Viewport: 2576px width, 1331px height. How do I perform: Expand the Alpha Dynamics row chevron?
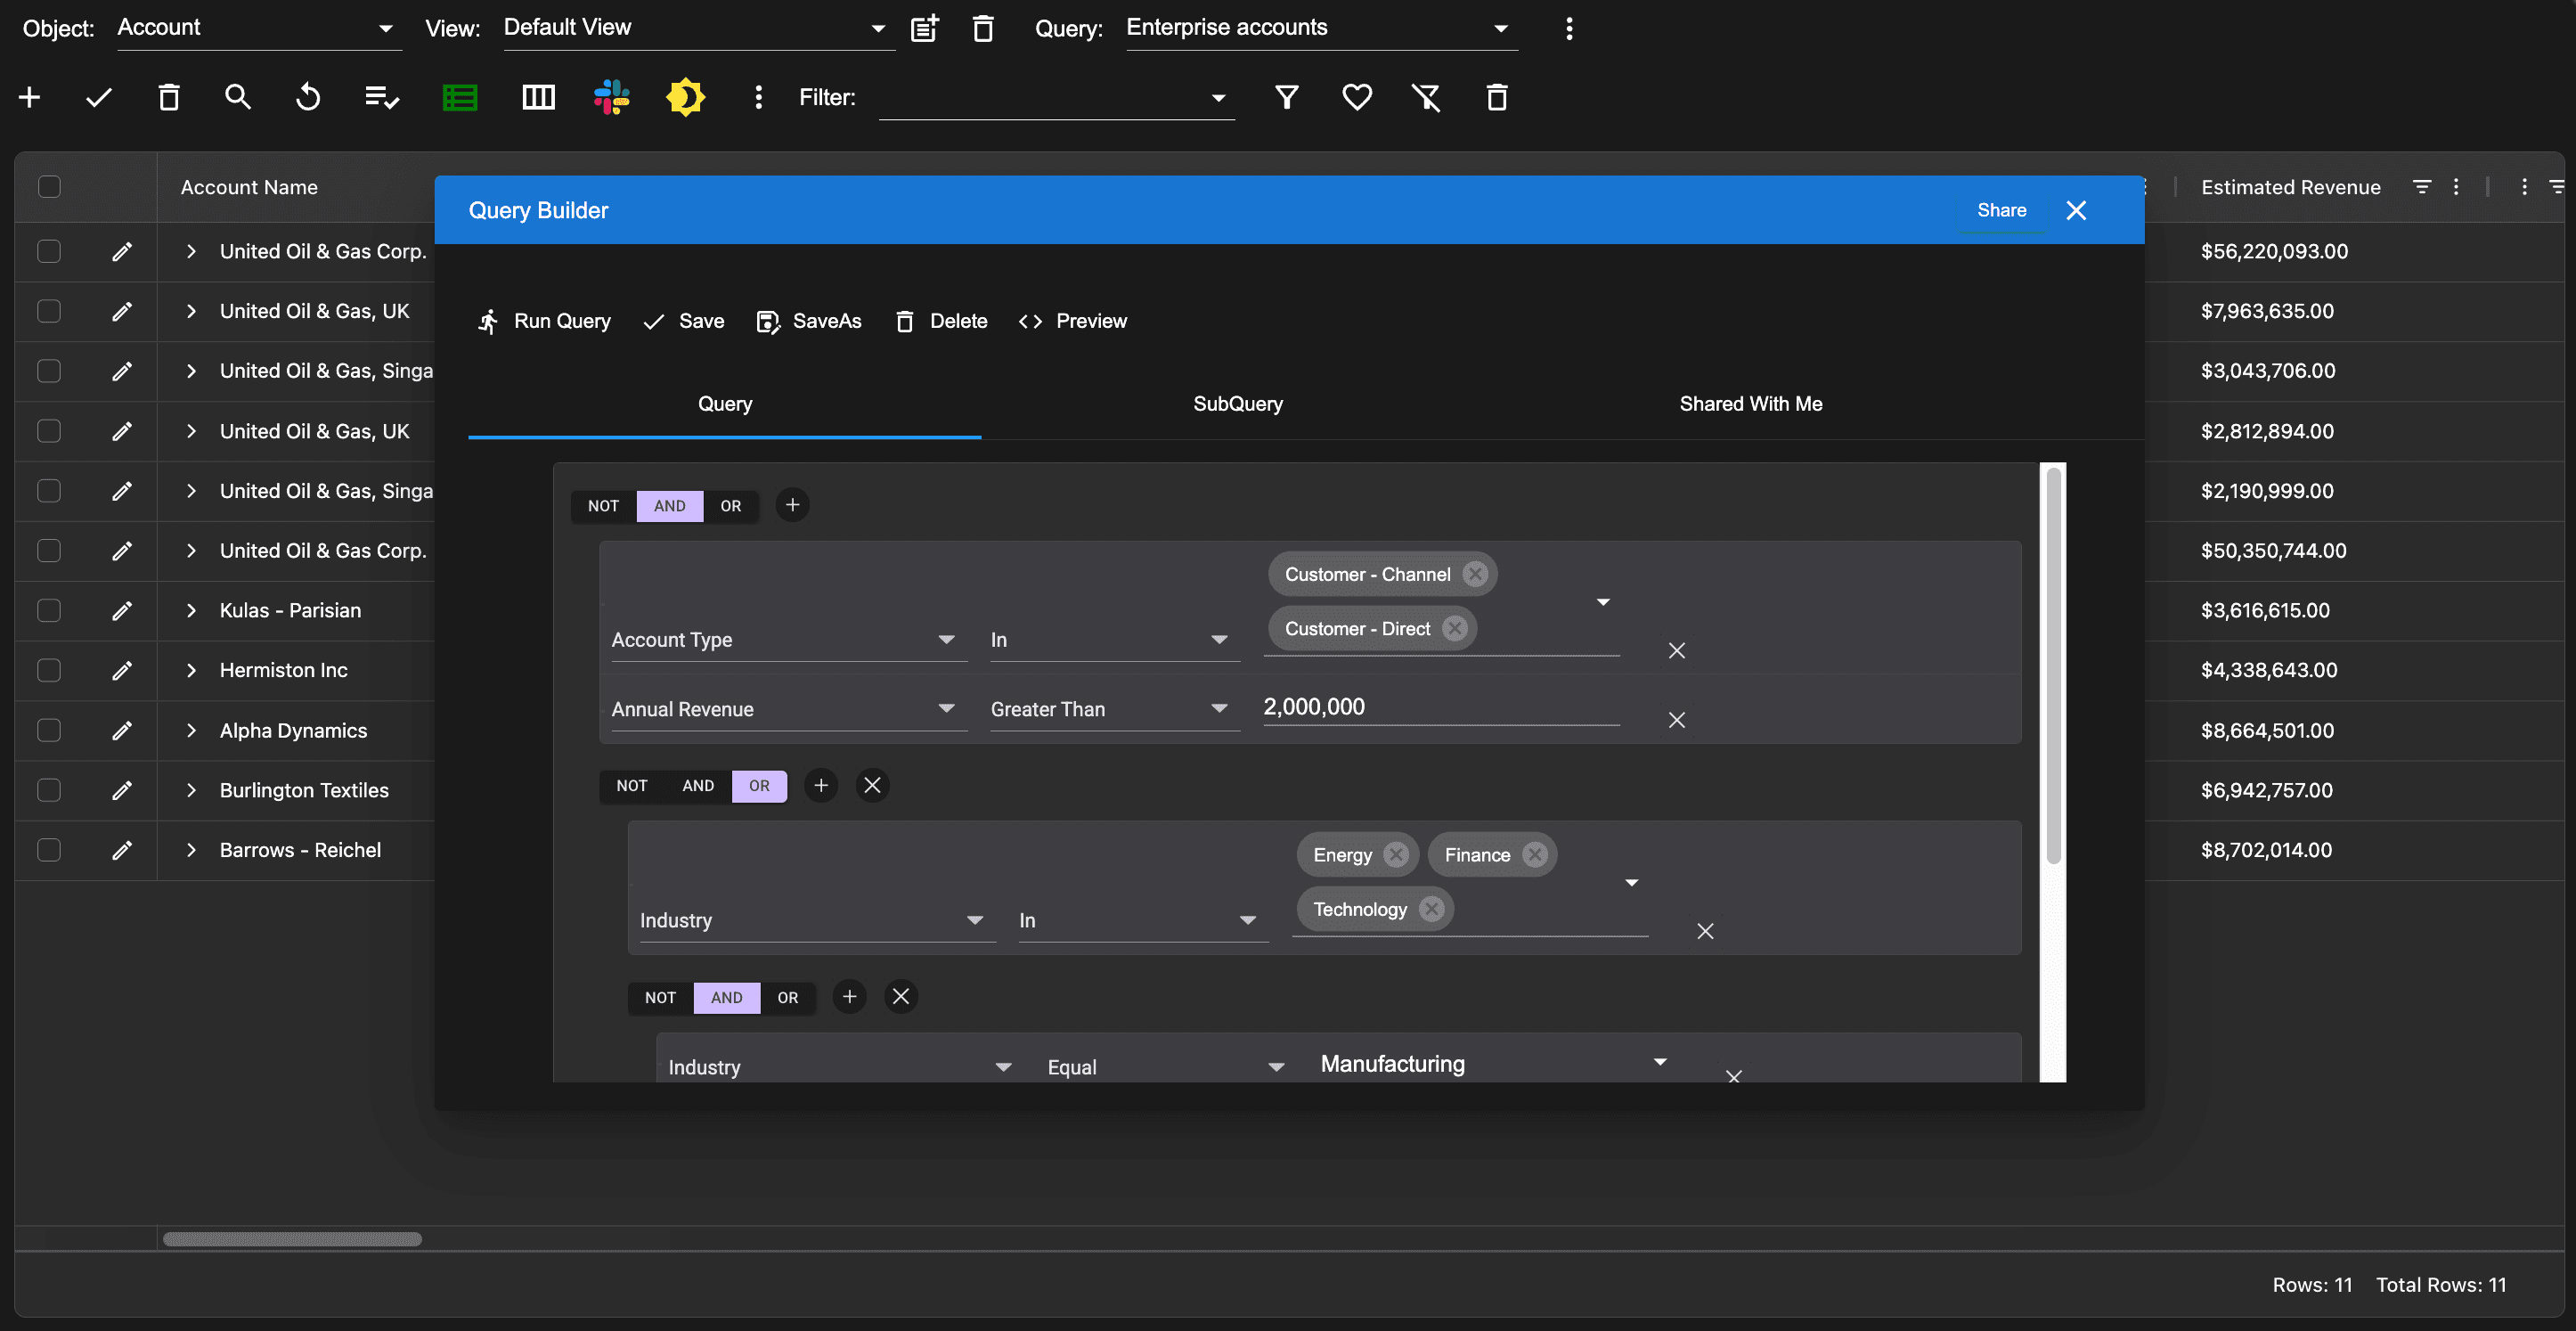[x=191, y=730]
